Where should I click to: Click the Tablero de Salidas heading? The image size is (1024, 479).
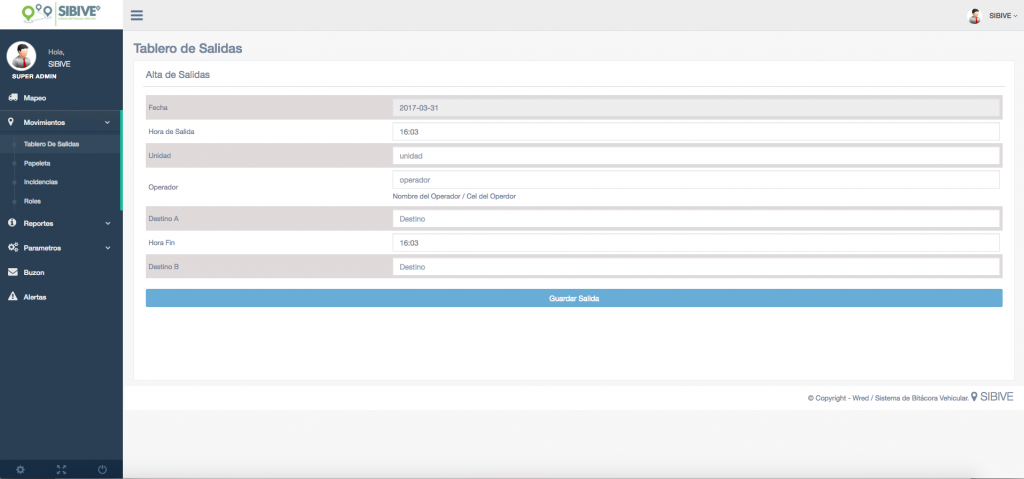coord(187,48)
